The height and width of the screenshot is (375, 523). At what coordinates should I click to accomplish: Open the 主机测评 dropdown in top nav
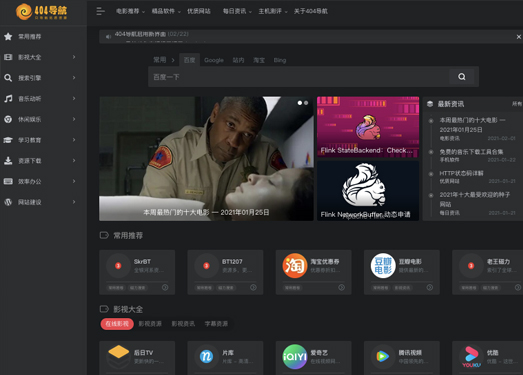(273, 11)
